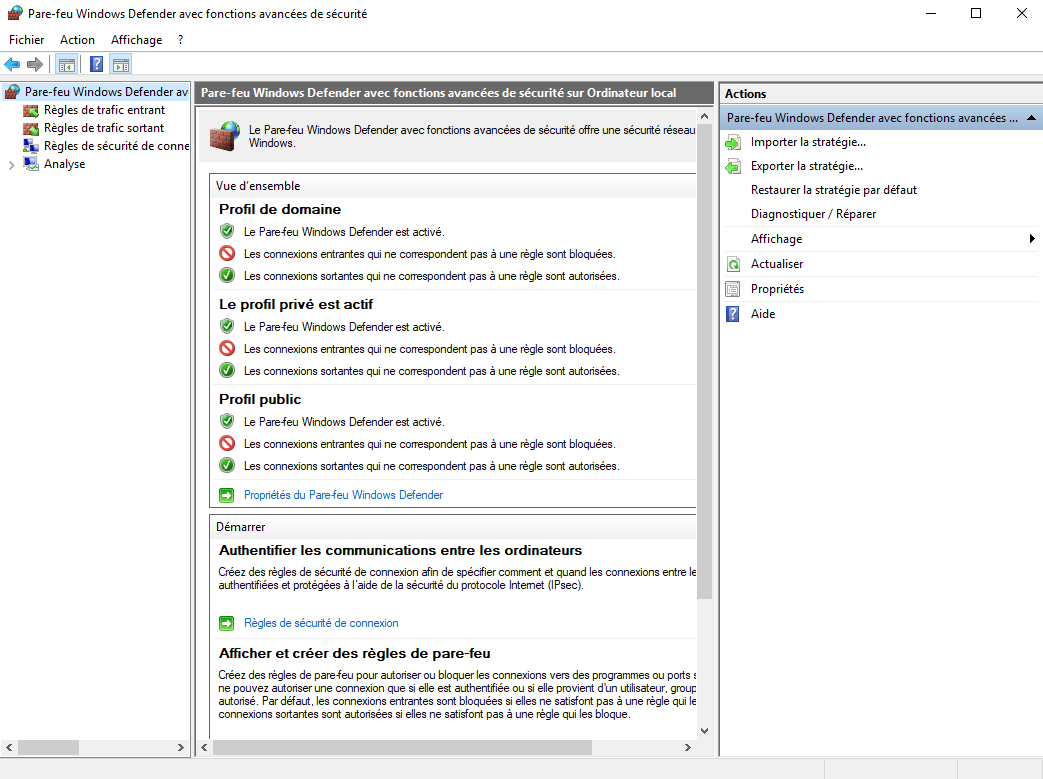Select Règles de trafic sortant in the tree
This screenshot has width=1043, height=779.
click(x=103, y=128)
